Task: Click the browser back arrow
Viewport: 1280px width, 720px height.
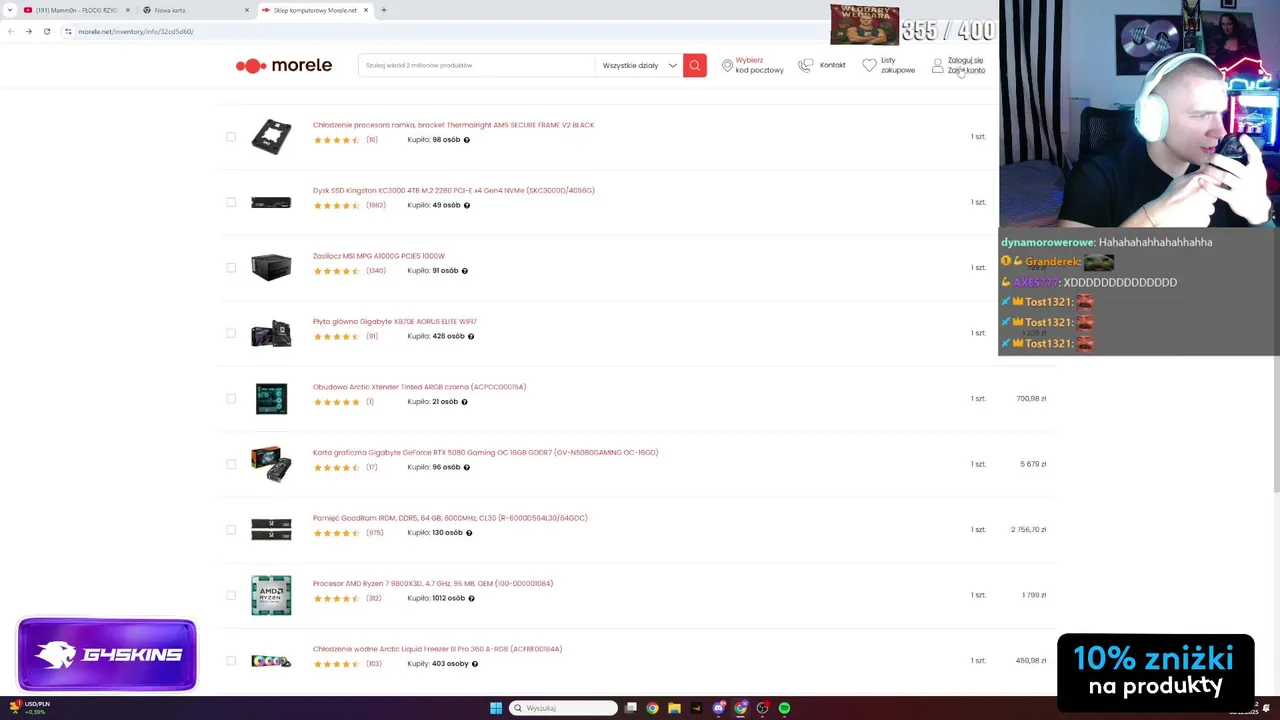Action: (x=11, y=31)
